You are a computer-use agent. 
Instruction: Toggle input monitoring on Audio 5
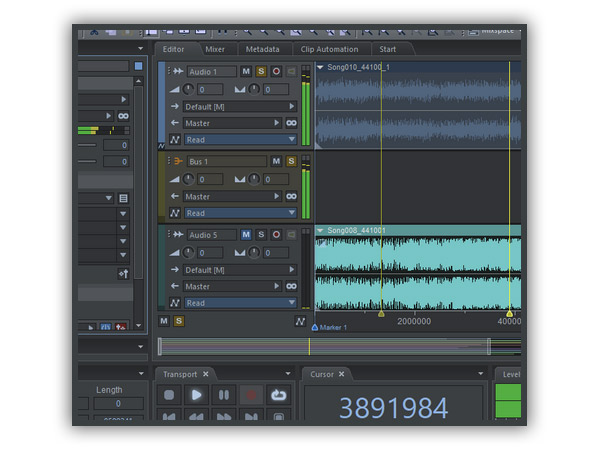point(291,235)
